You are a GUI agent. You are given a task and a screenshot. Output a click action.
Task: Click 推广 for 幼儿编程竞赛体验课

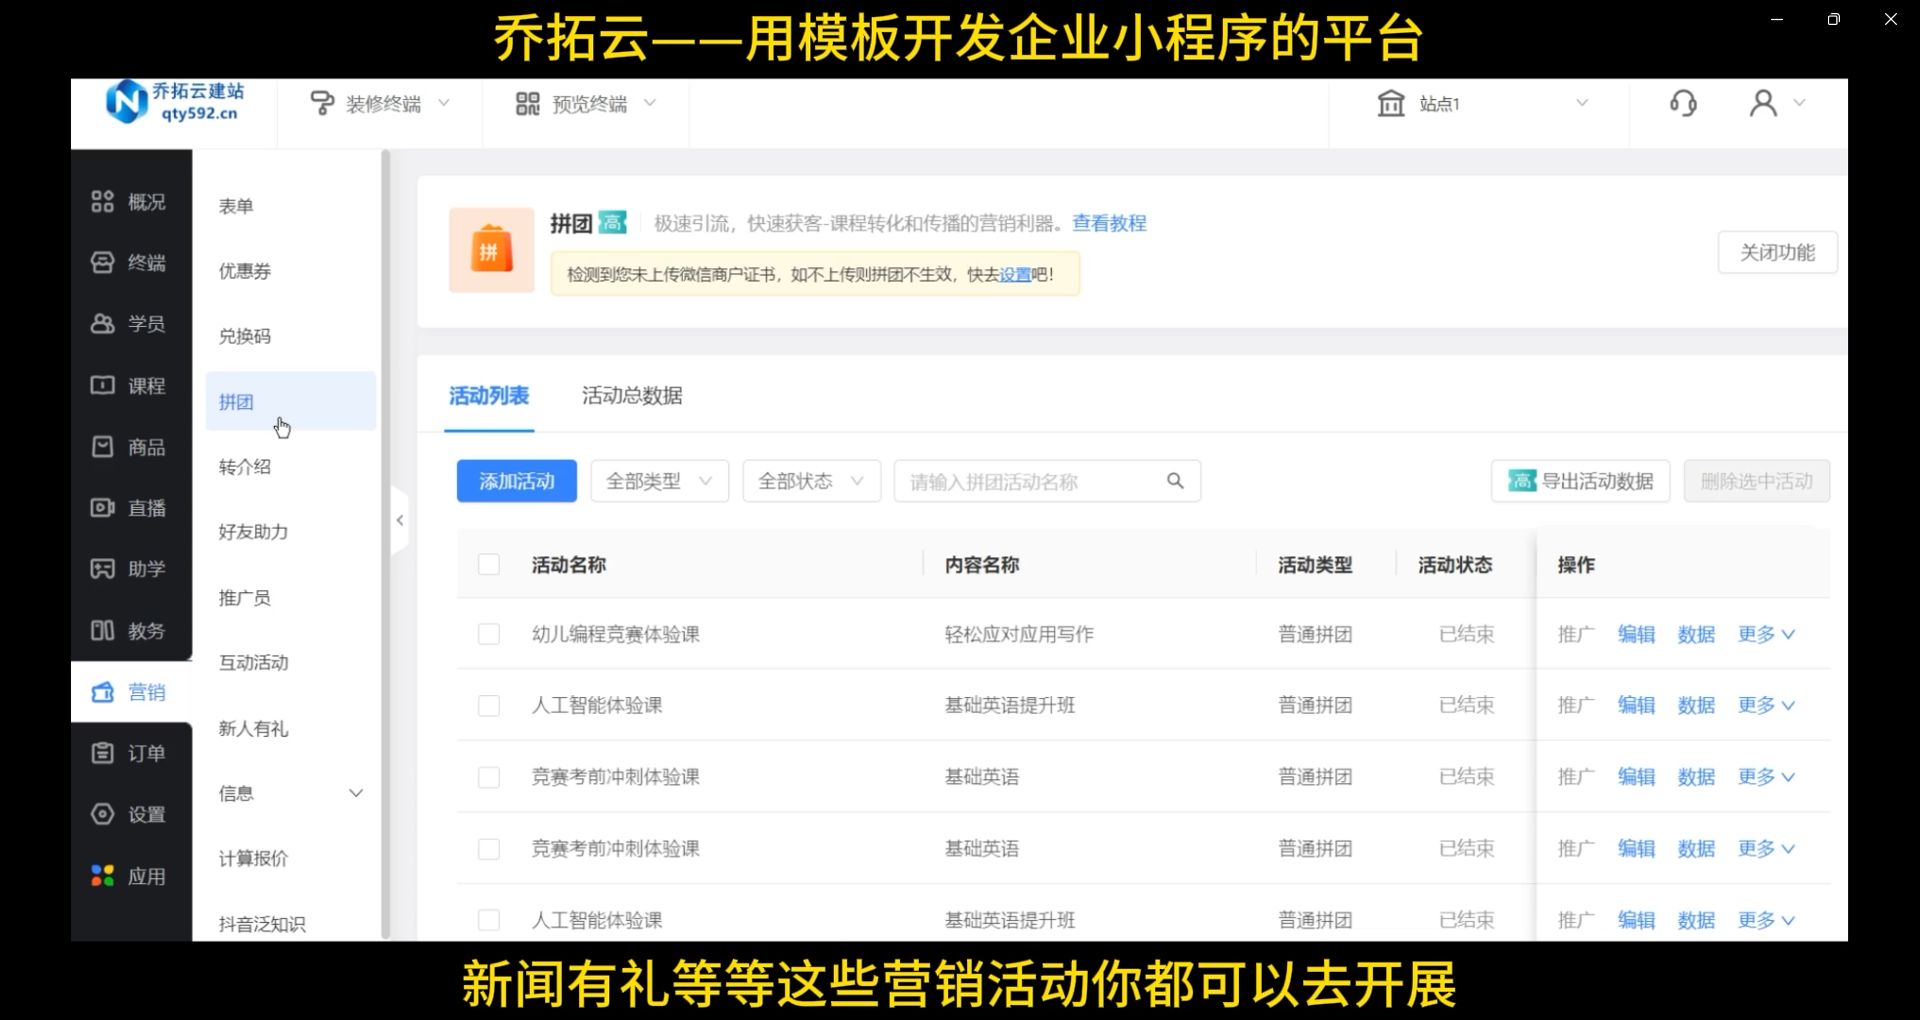(1576, 634)
